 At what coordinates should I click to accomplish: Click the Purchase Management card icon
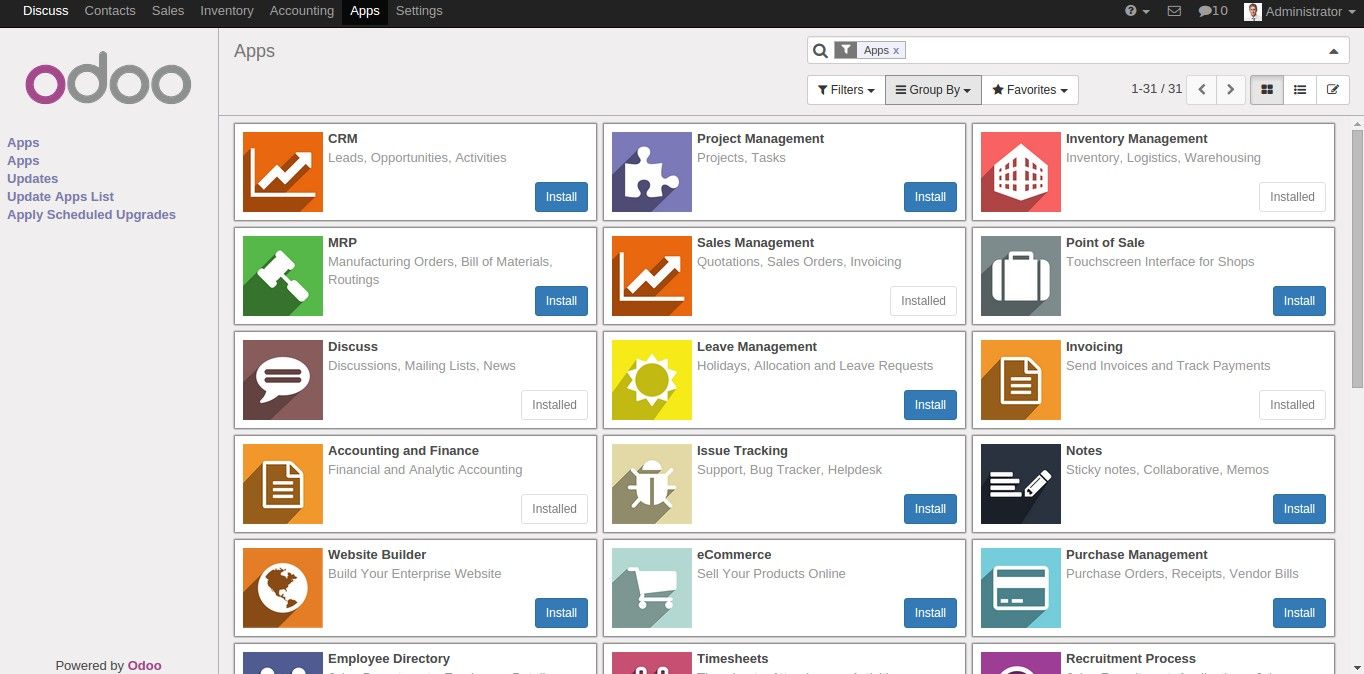point(1021,588)
